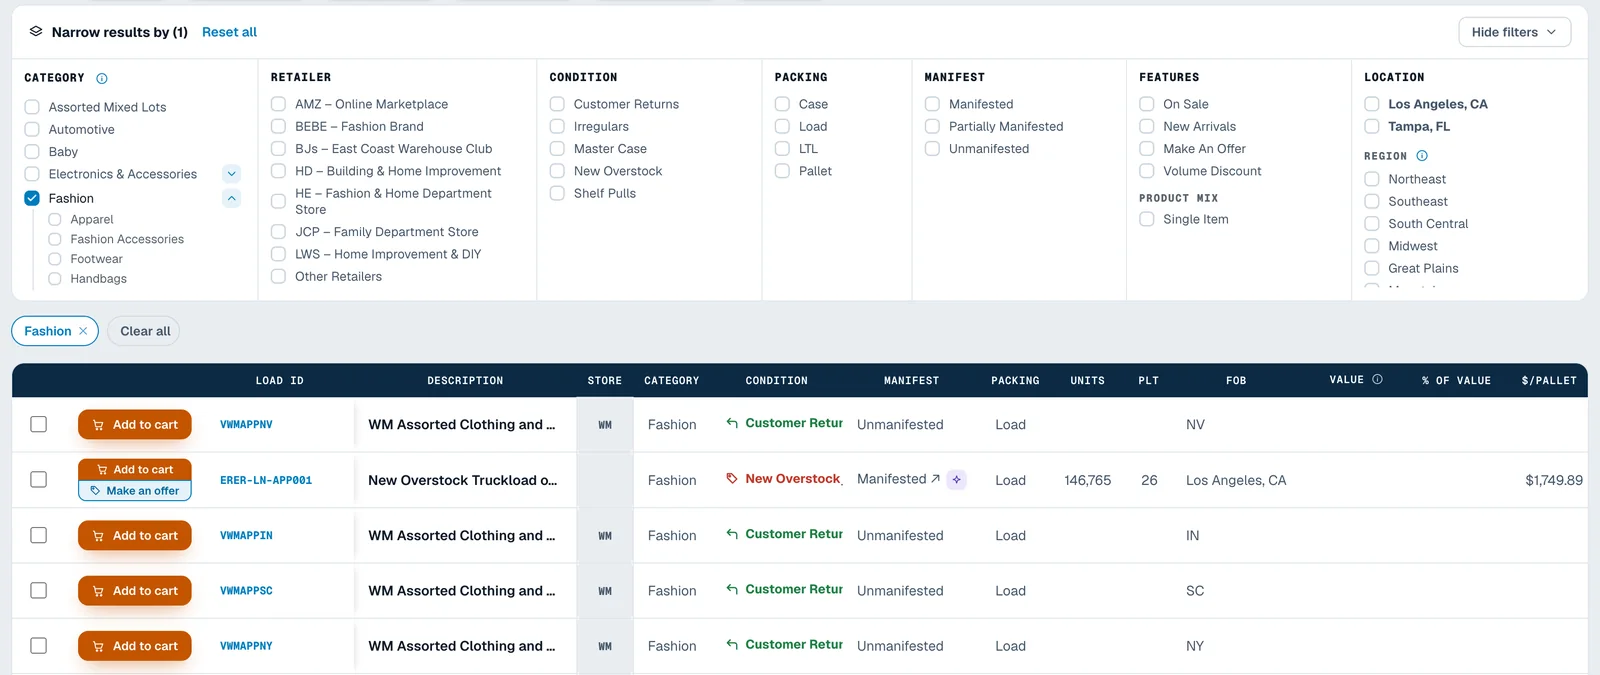Click the layers icon beside Narrow results
The image size is (1600, 675).
tap(36, 32)
